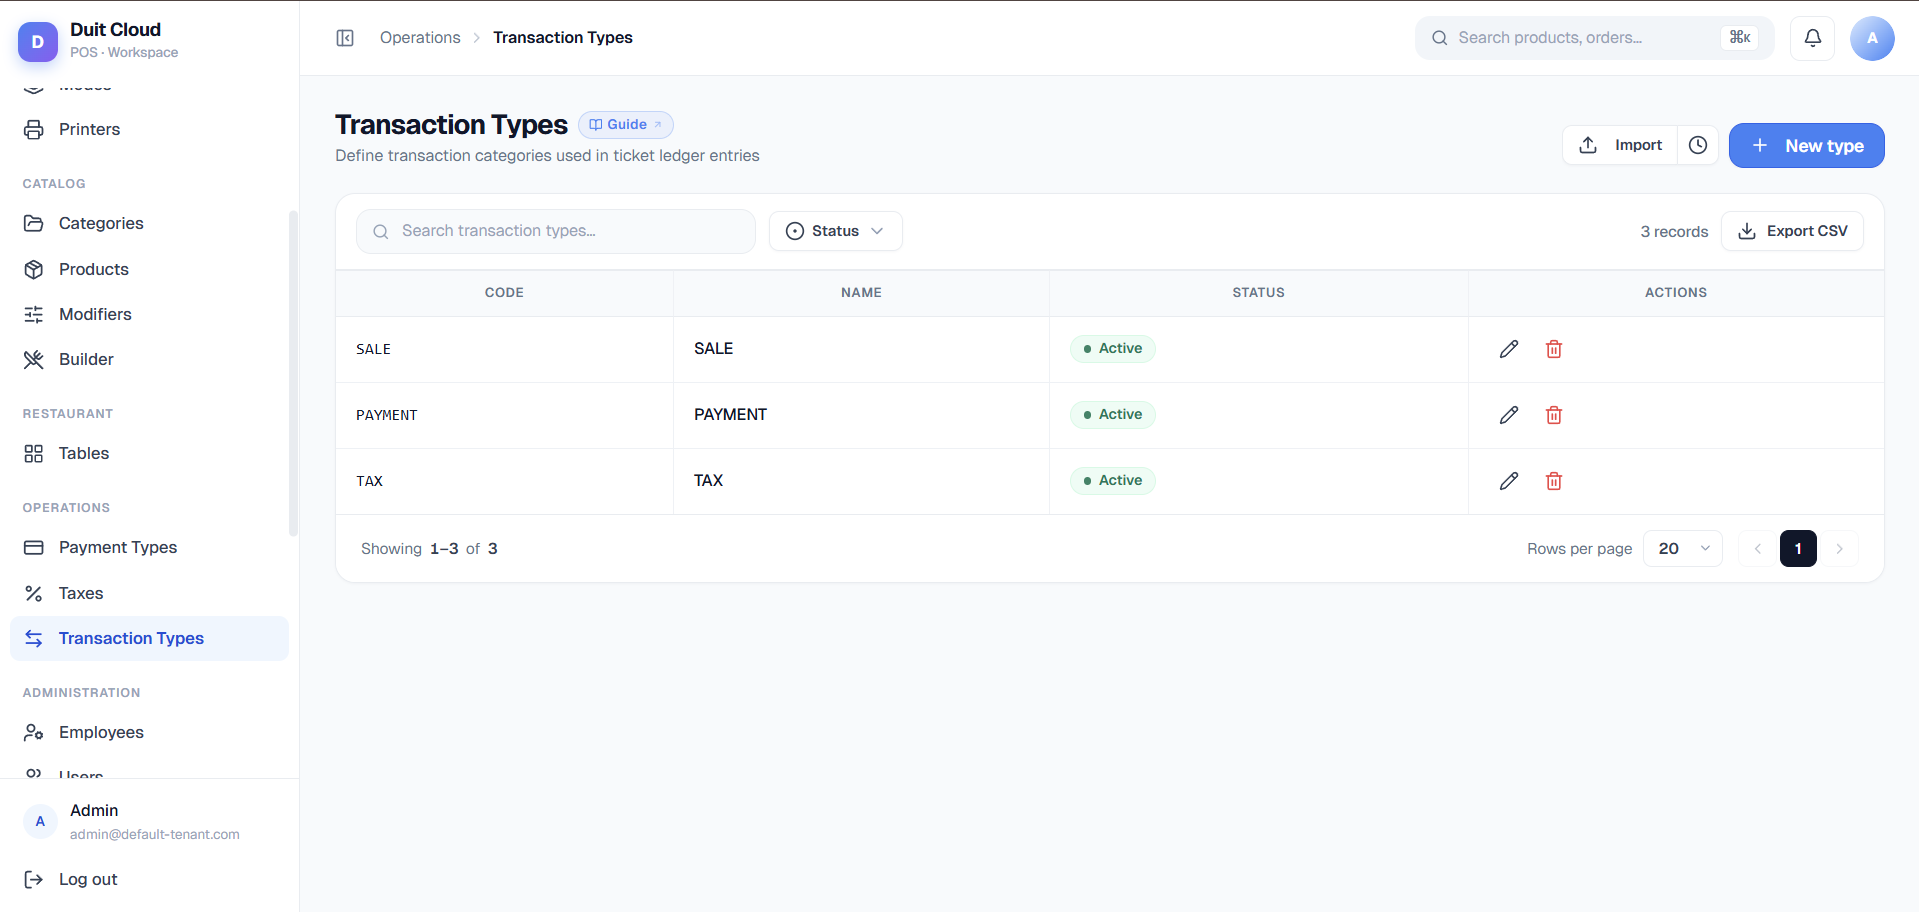Open Builder in sidebar
The width and height of the screenshot is (1919, 912).
pyautogui.click(x=149, y=359)
